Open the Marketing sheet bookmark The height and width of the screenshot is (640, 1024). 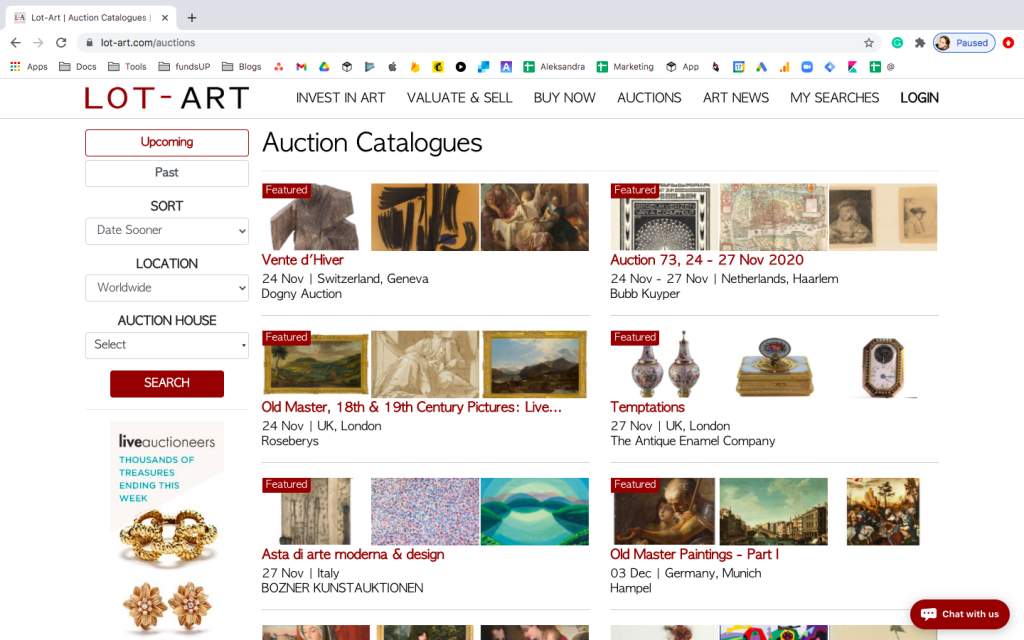[625, 67]
